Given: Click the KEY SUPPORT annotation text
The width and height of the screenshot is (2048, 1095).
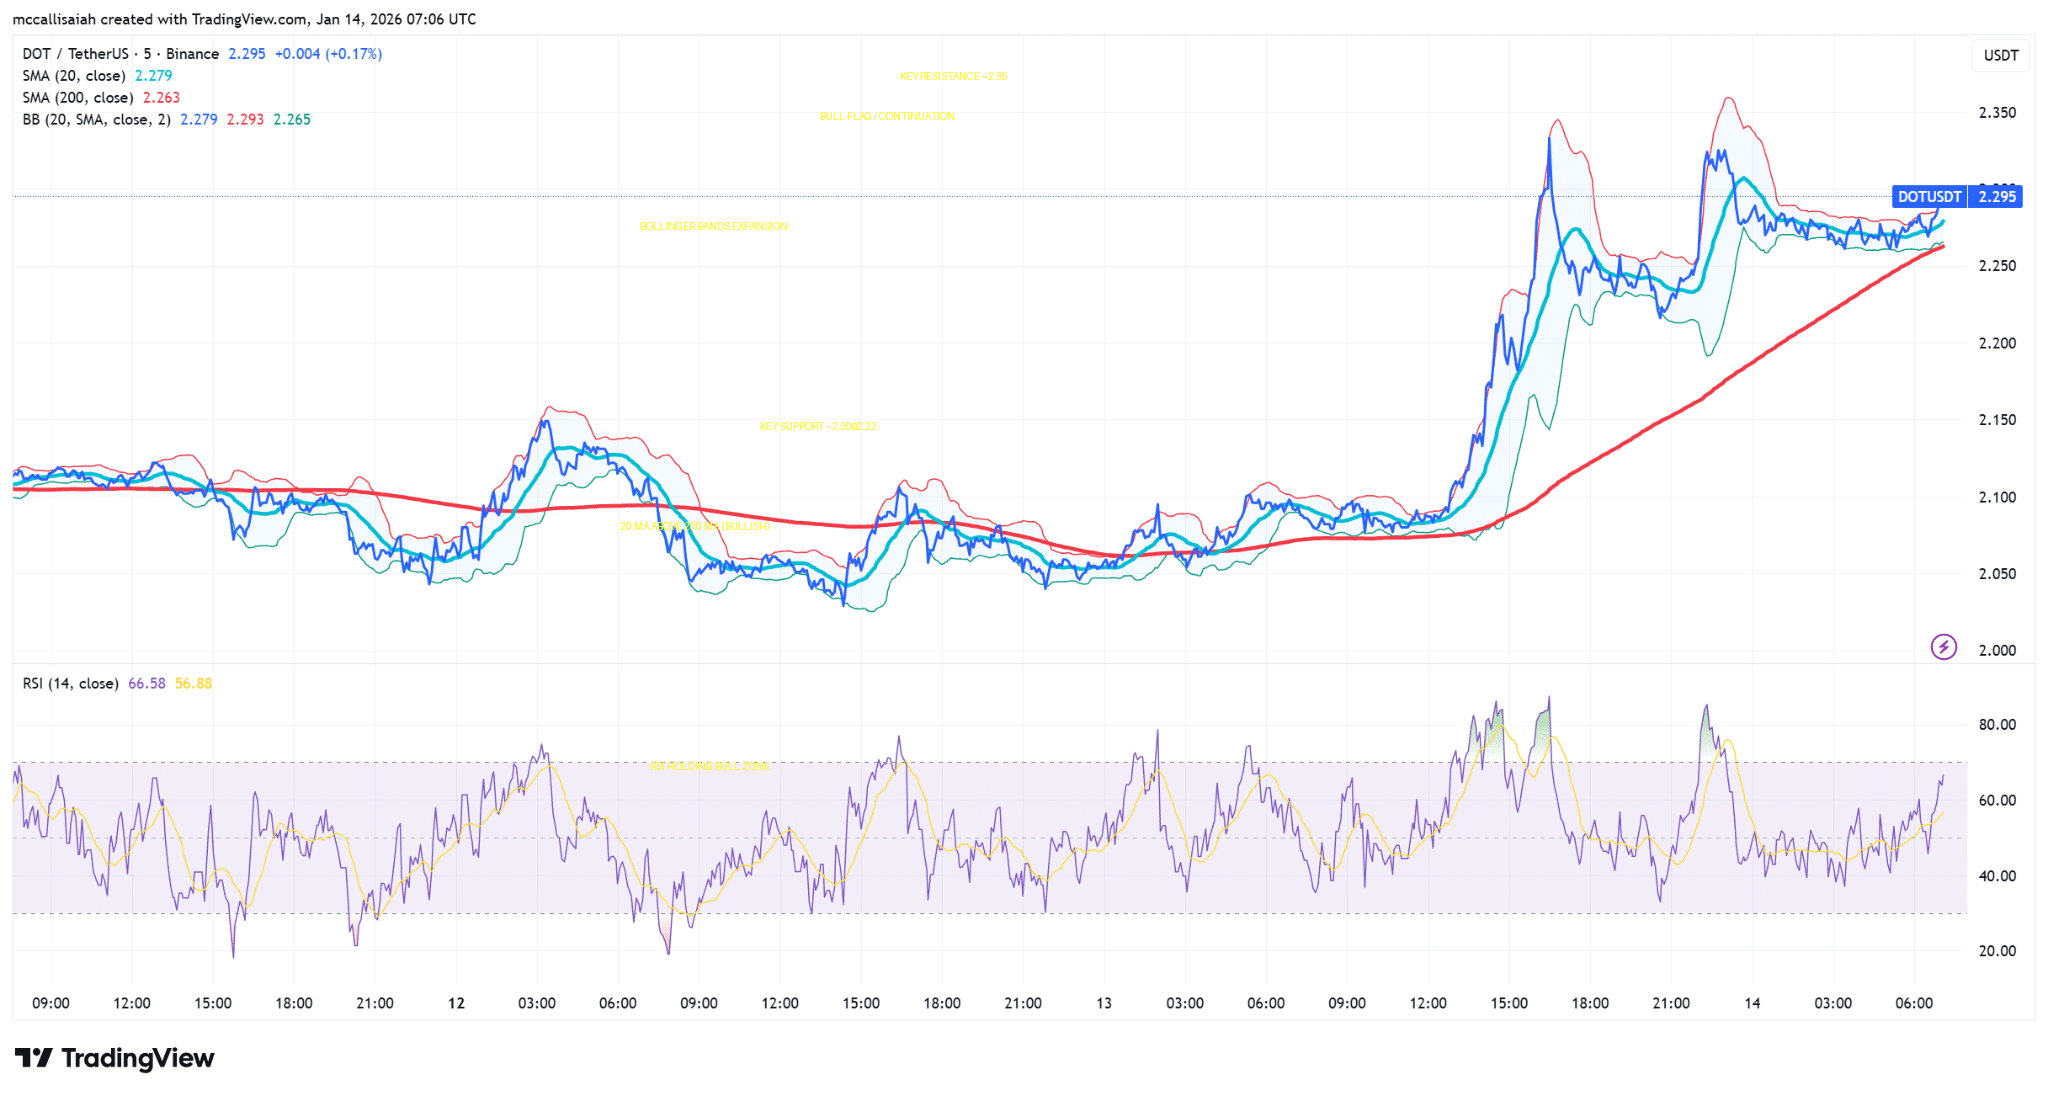Looking at the screenshot, I should click(817, 427).
